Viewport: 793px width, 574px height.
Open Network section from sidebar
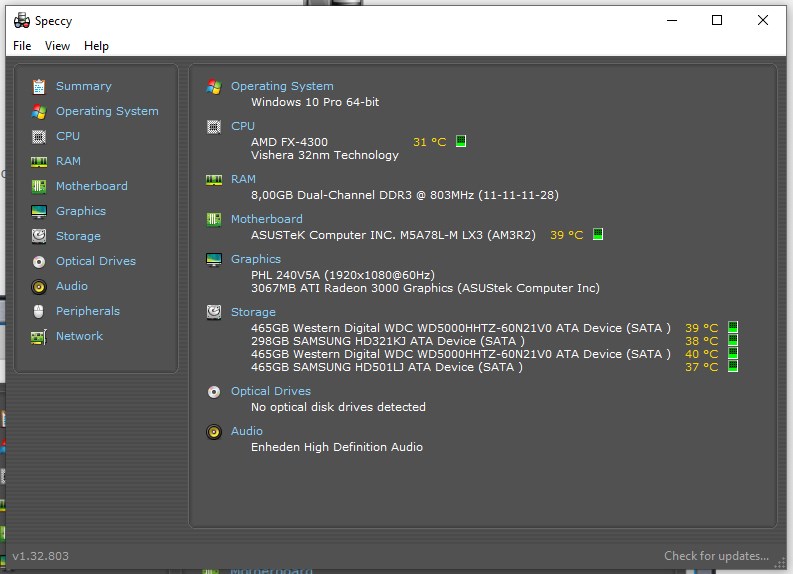click(79, 336)
